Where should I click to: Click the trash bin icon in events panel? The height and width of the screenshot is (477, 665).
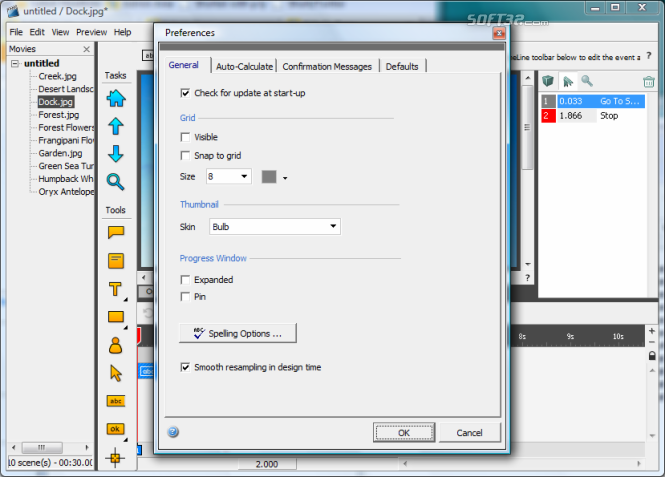(x=648, y=81)
